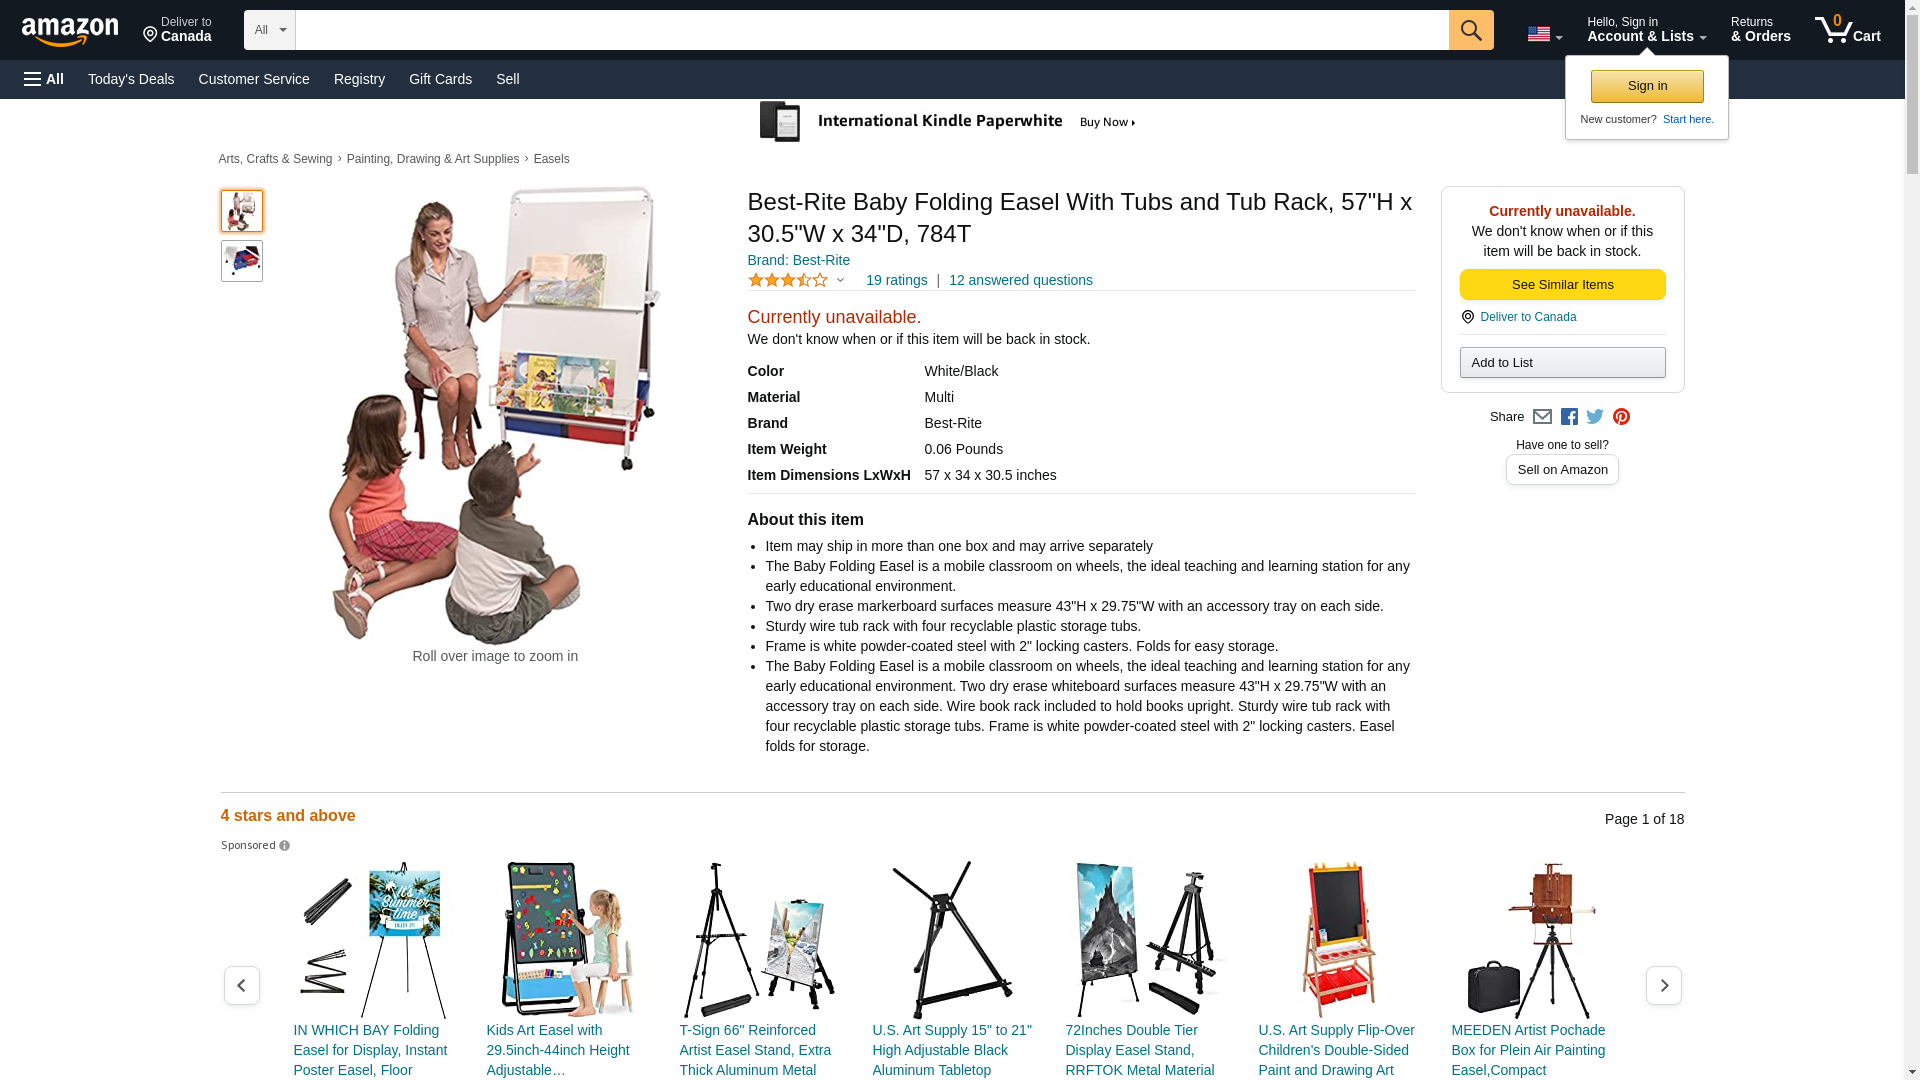Click the See Similar Items button
Screen dimensions: 1920x1080
point(1562,285)
